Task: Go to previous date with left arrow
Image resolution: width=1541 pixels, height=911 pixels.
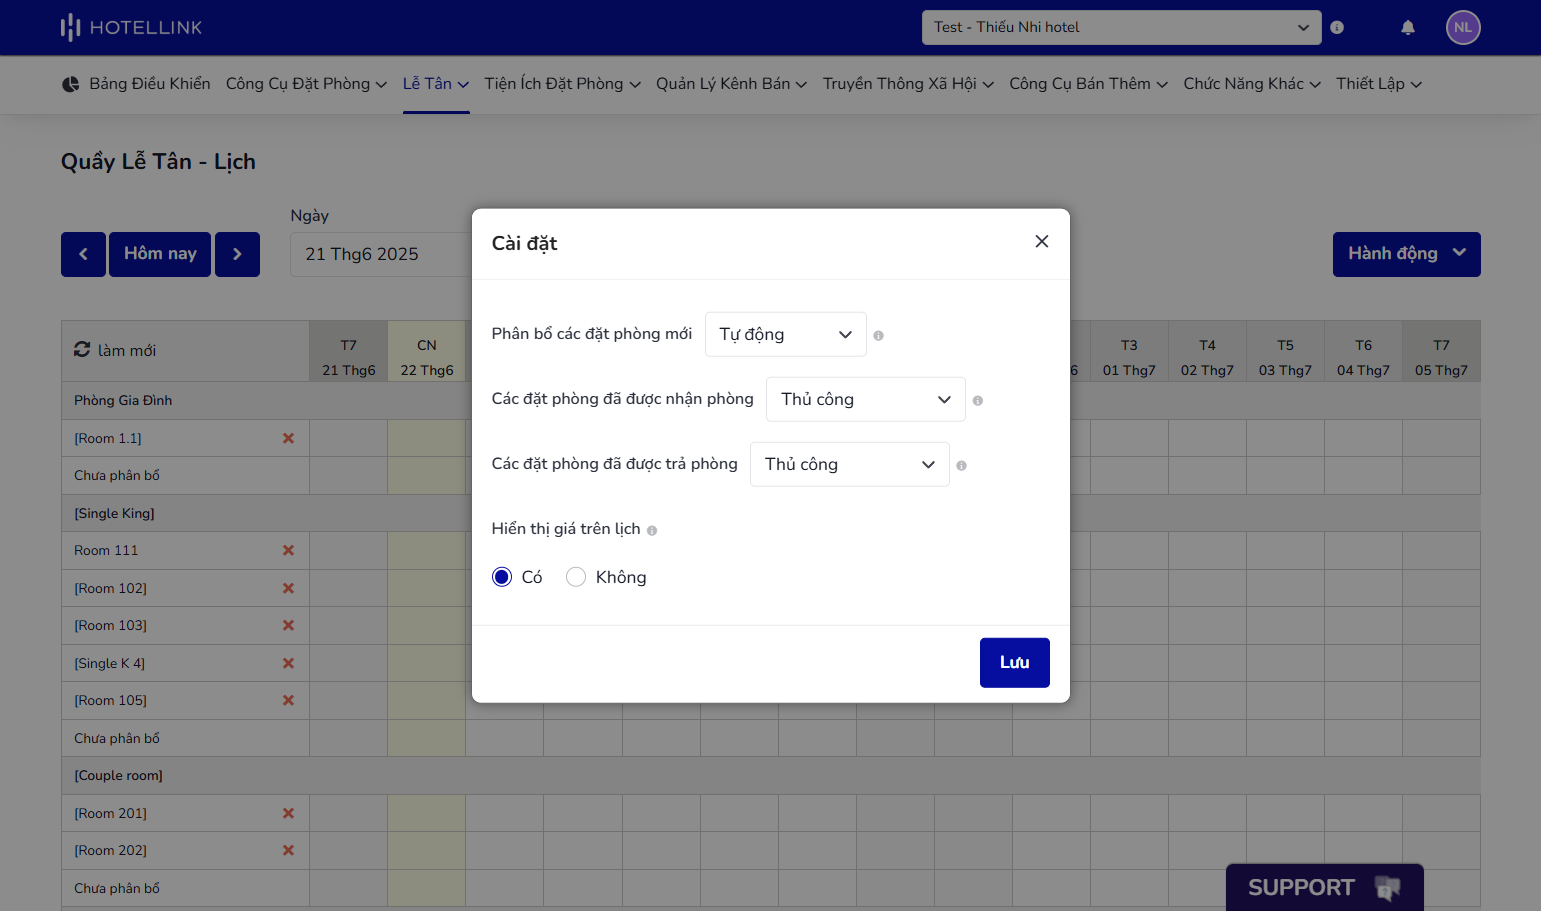Action: click(83, 254)
